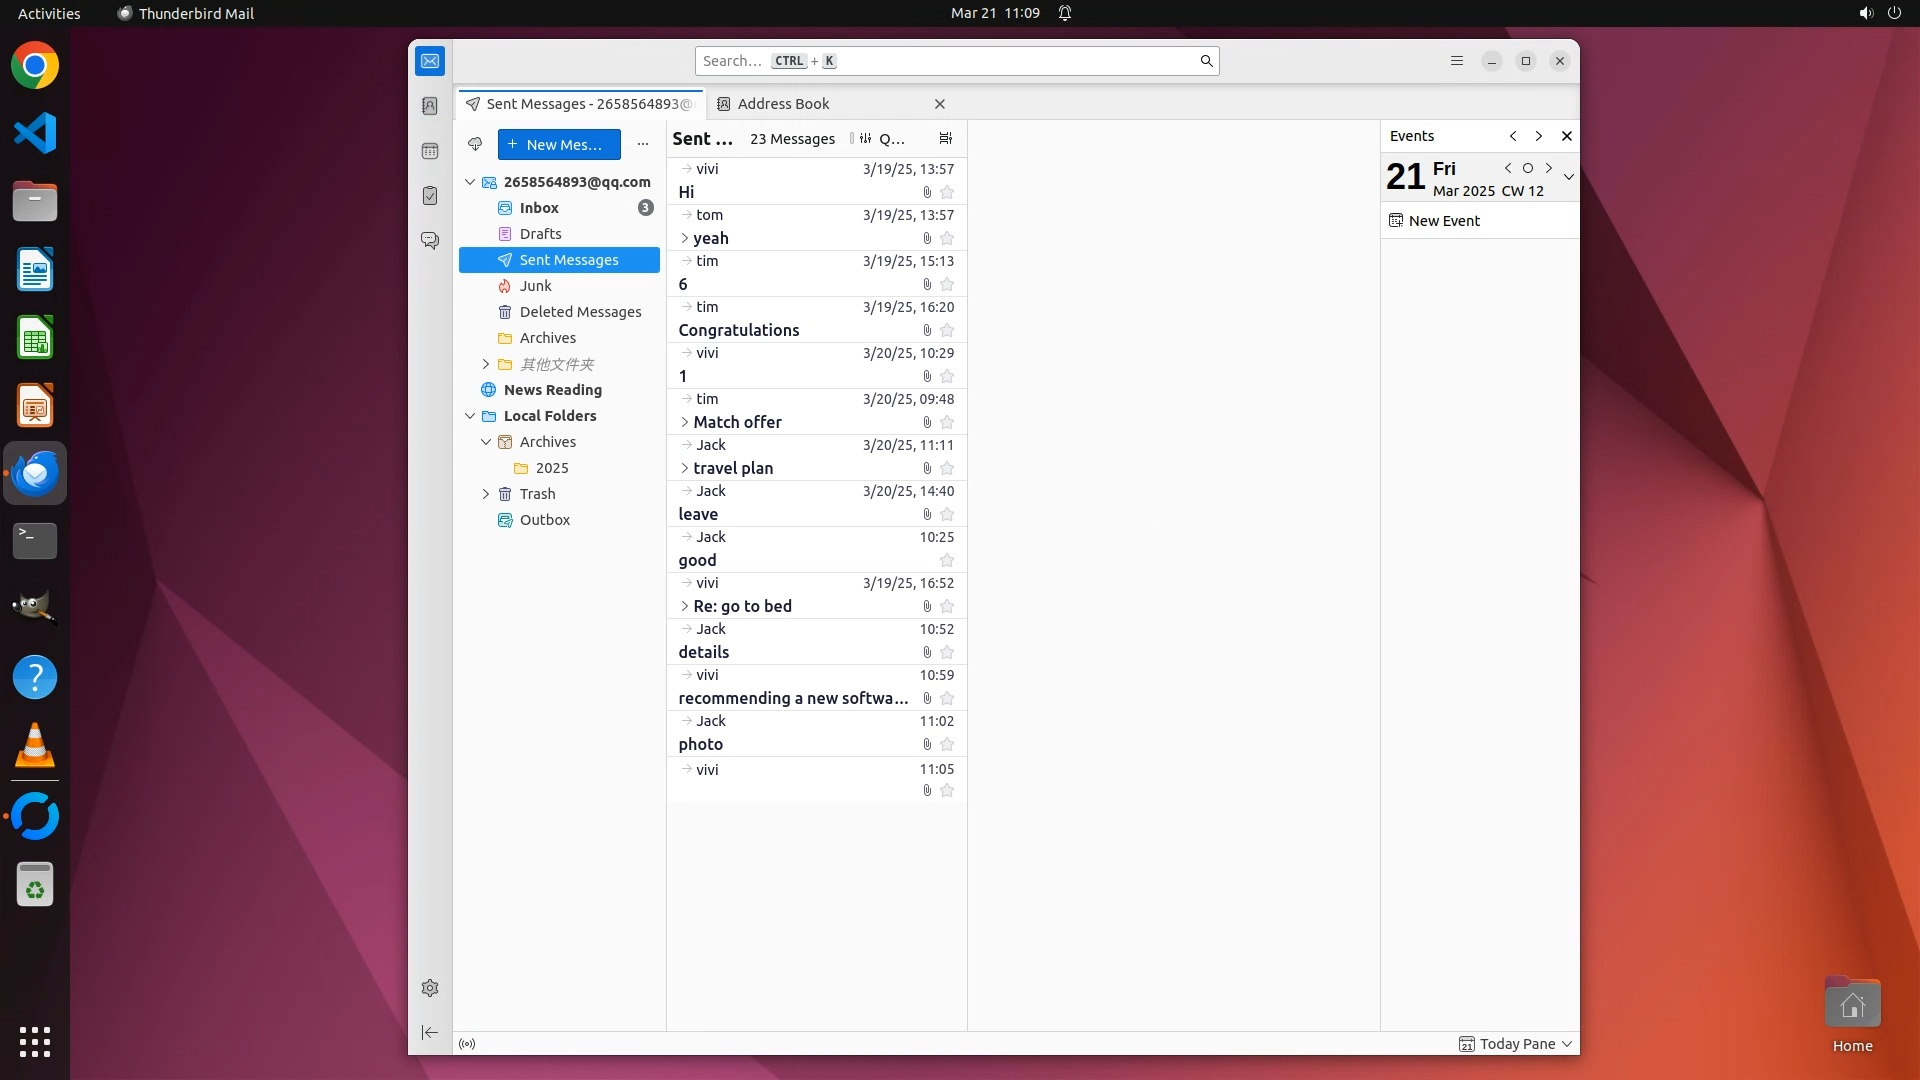
Task: Collapse the Local Folders tree
Action: point(470,416)
